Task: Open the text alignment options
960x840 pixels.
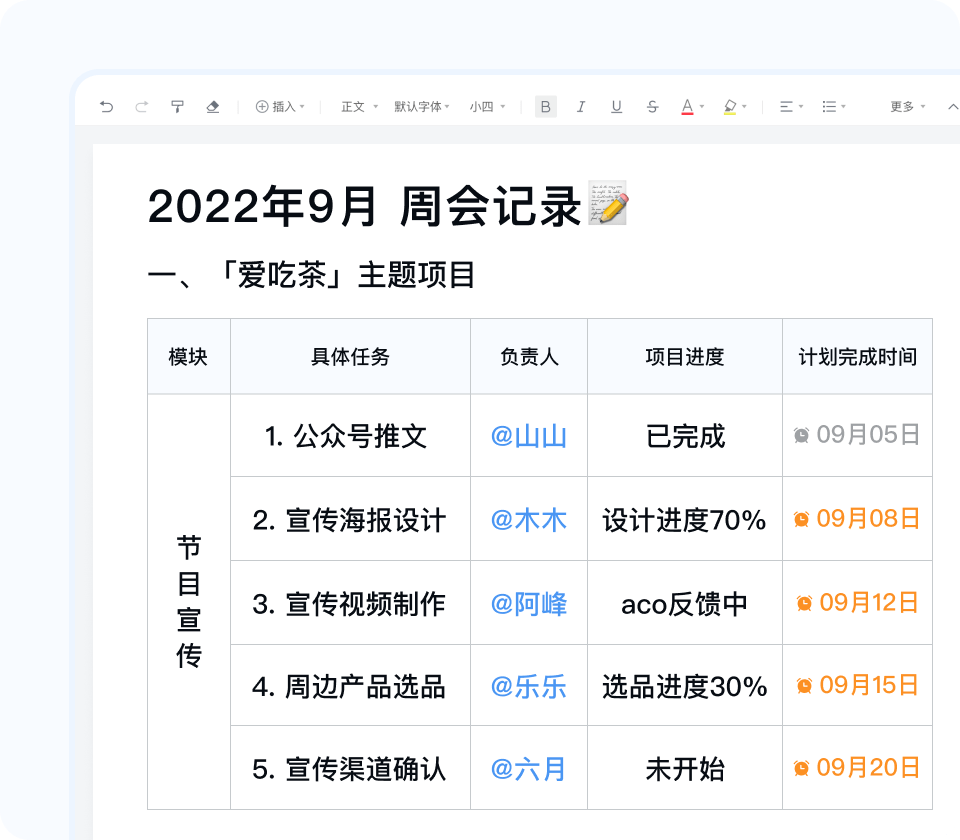Action: 791,107
